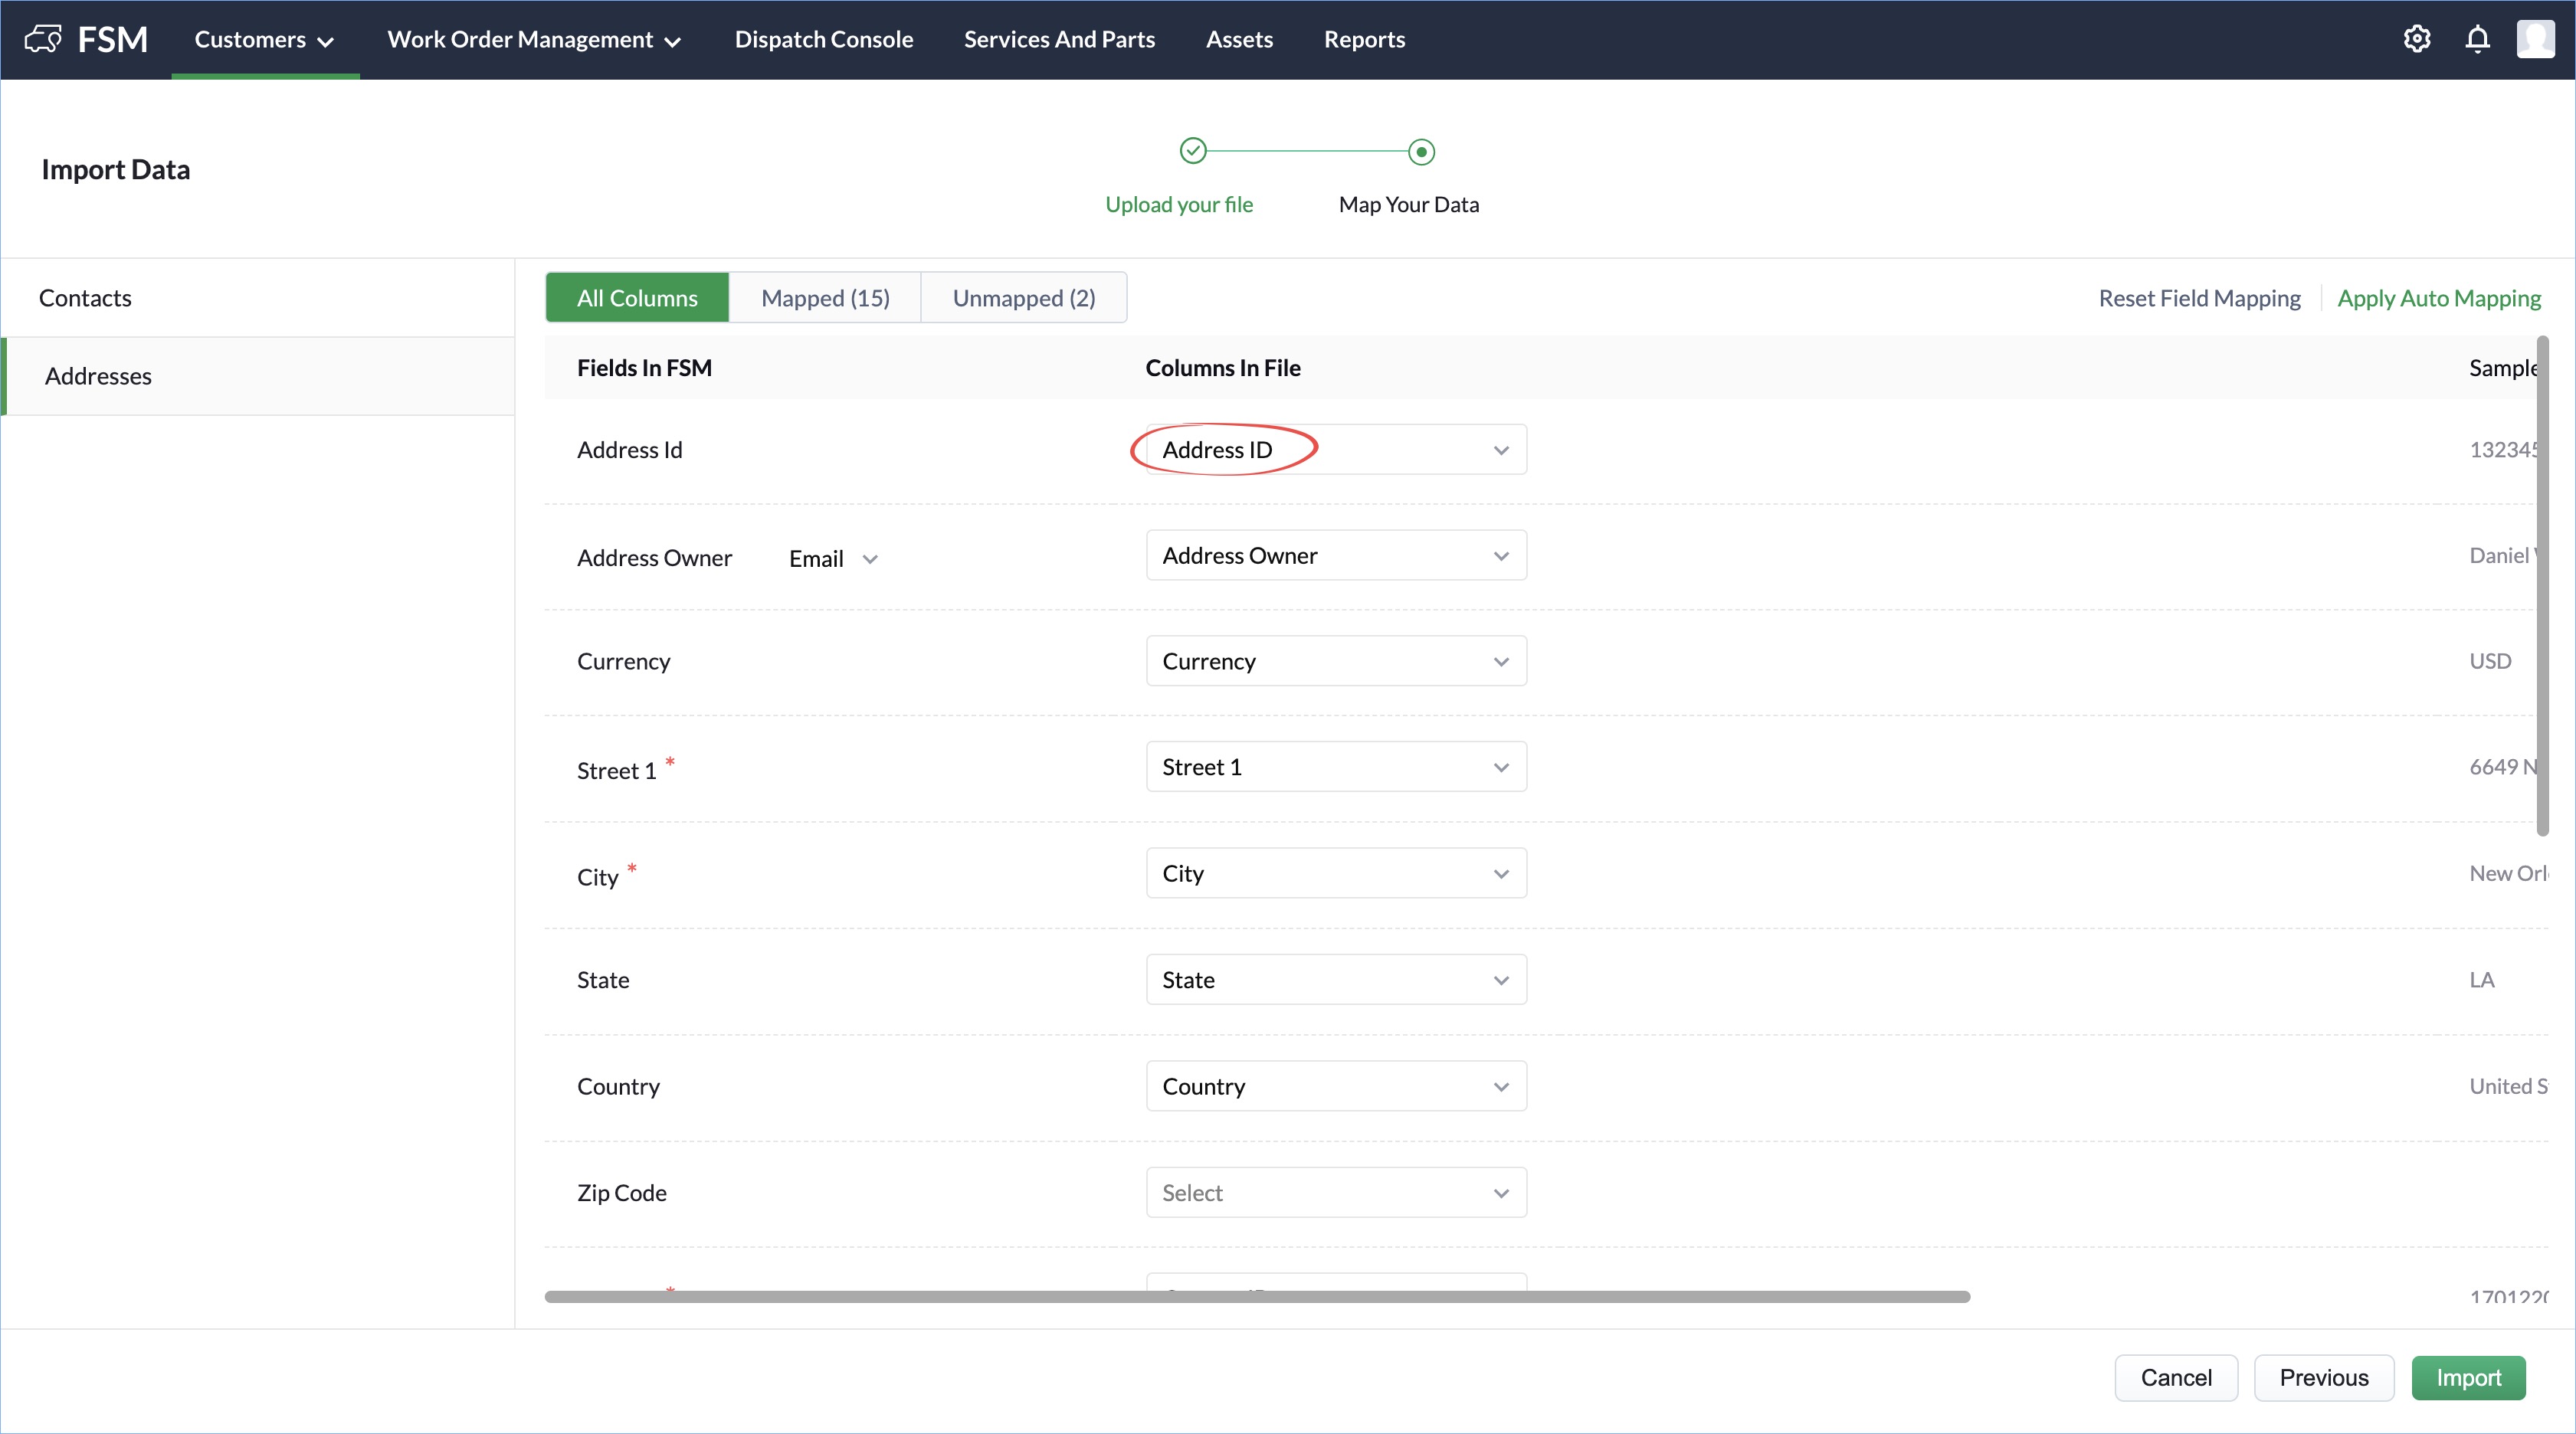Click the FSM logo icon
The height and width of the screenshot is (1434, 2576).
tap(43, 39)
